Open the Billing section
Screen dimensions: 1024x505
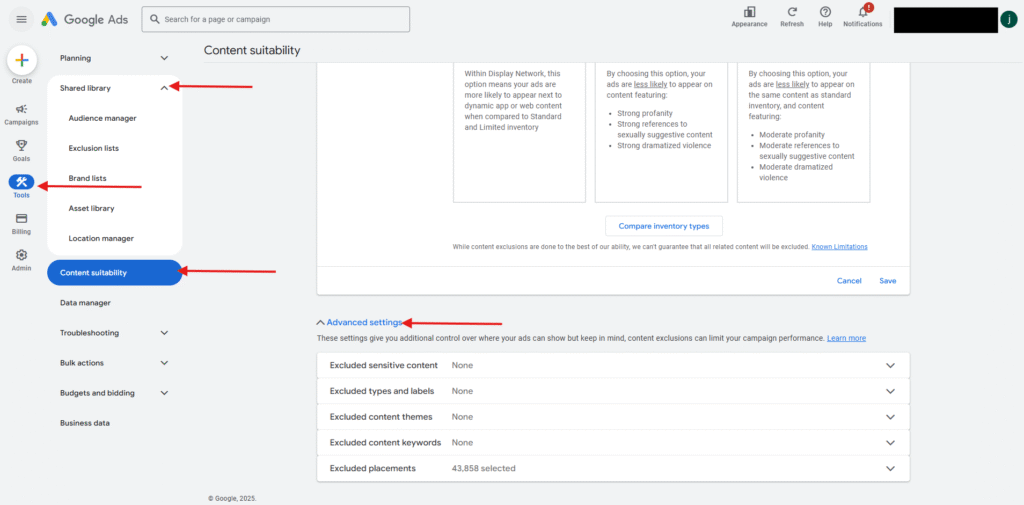(22, 223)
